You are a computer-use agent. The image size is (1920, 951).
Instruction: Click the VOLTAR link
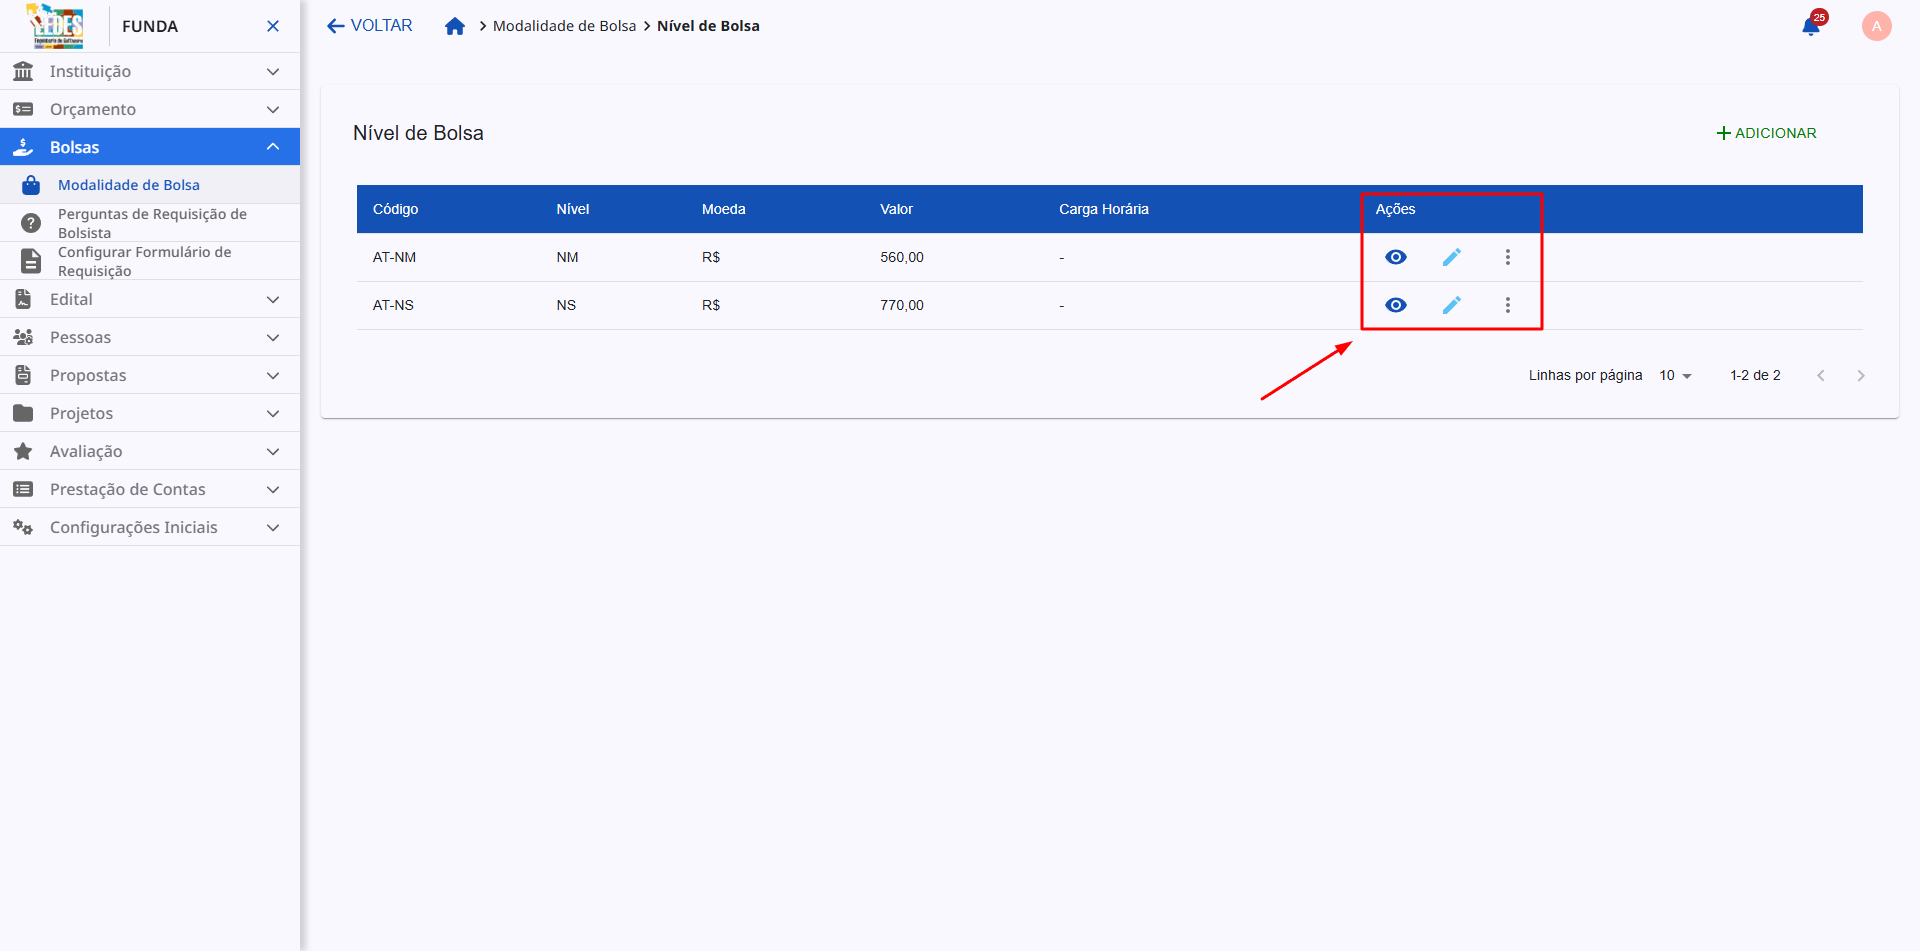(368, 25)
